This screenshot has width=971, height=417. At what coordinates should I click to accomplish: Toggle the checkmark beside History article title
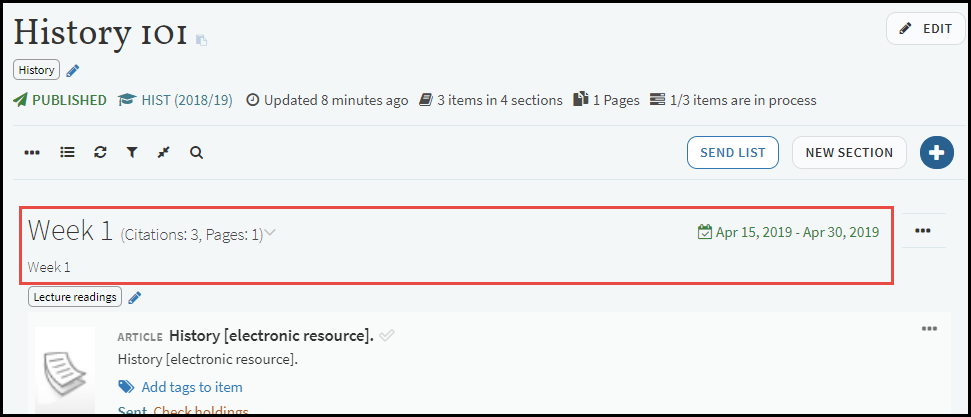click(x=387, y=336)
